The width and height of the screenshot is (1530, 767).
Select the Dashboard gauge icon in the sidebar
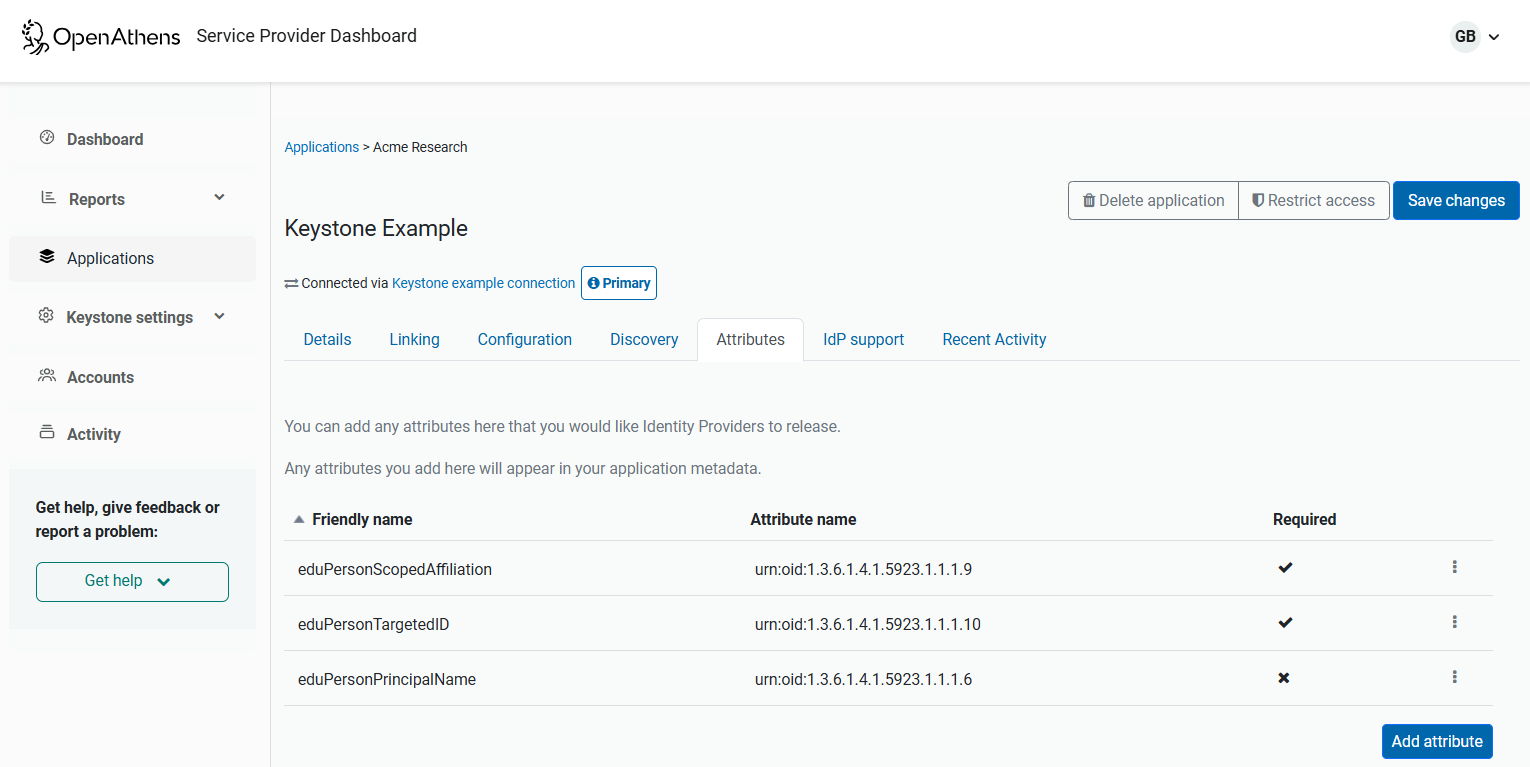click(46, 138)
